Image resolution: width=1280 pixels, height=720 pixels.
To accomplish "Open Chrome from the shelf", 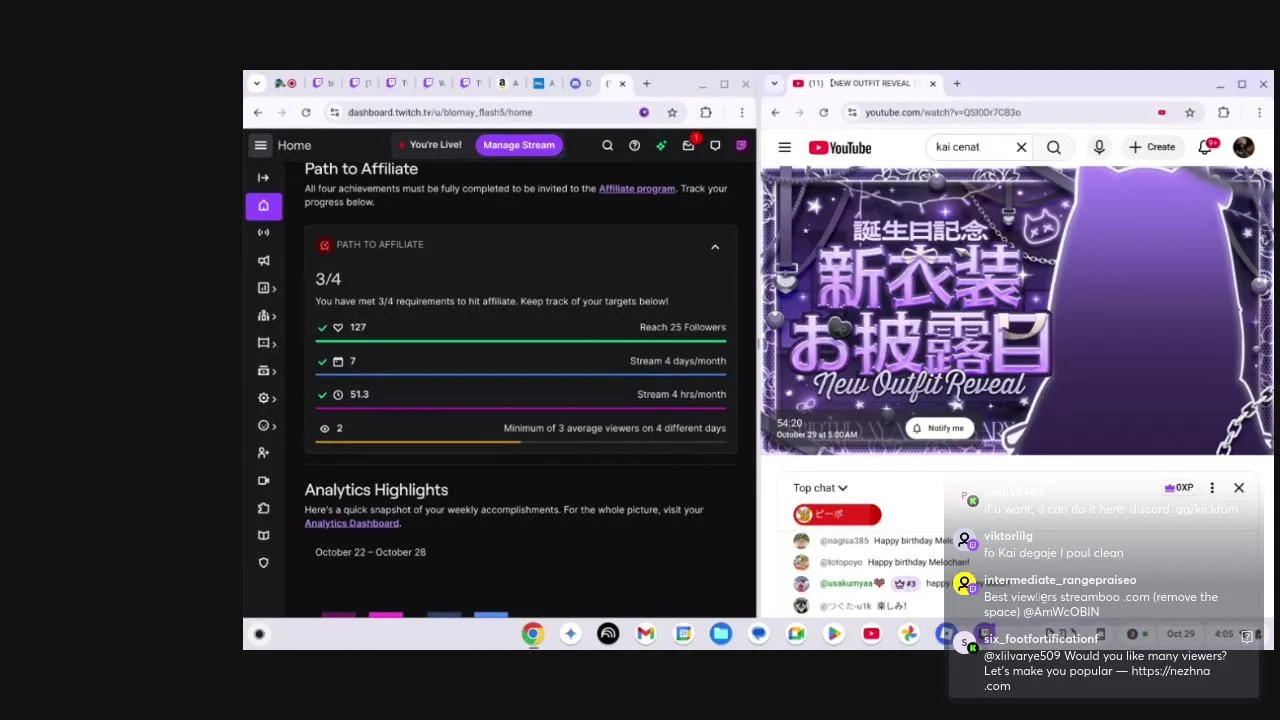I will (532, 634).
